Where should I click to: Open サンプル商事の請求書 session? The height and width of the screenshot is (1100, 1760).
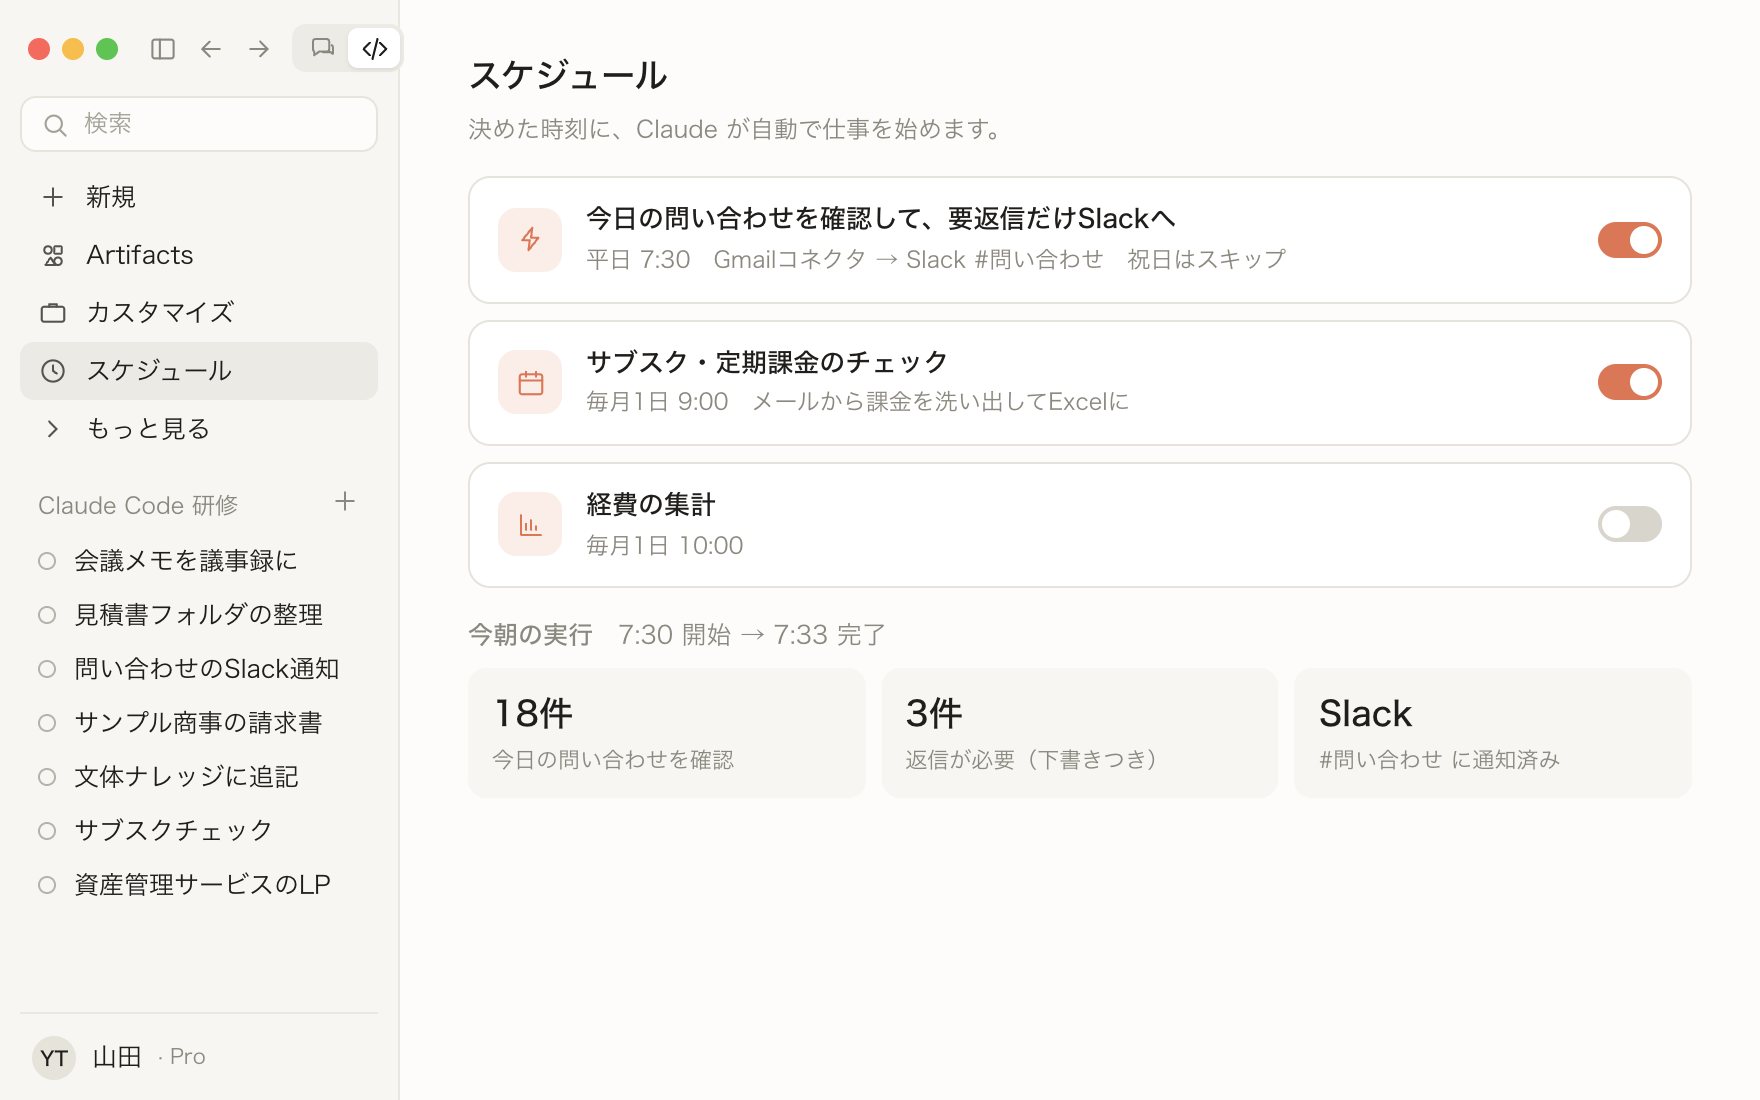pos(199,723)
